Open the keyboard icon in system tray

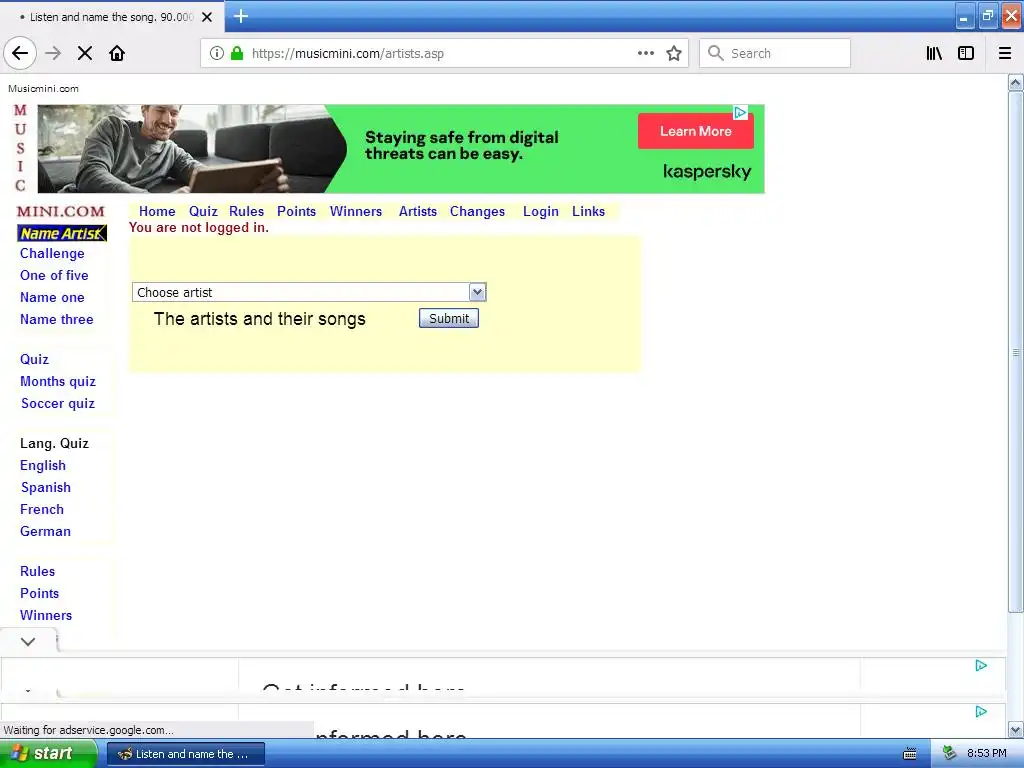[910, 754]
